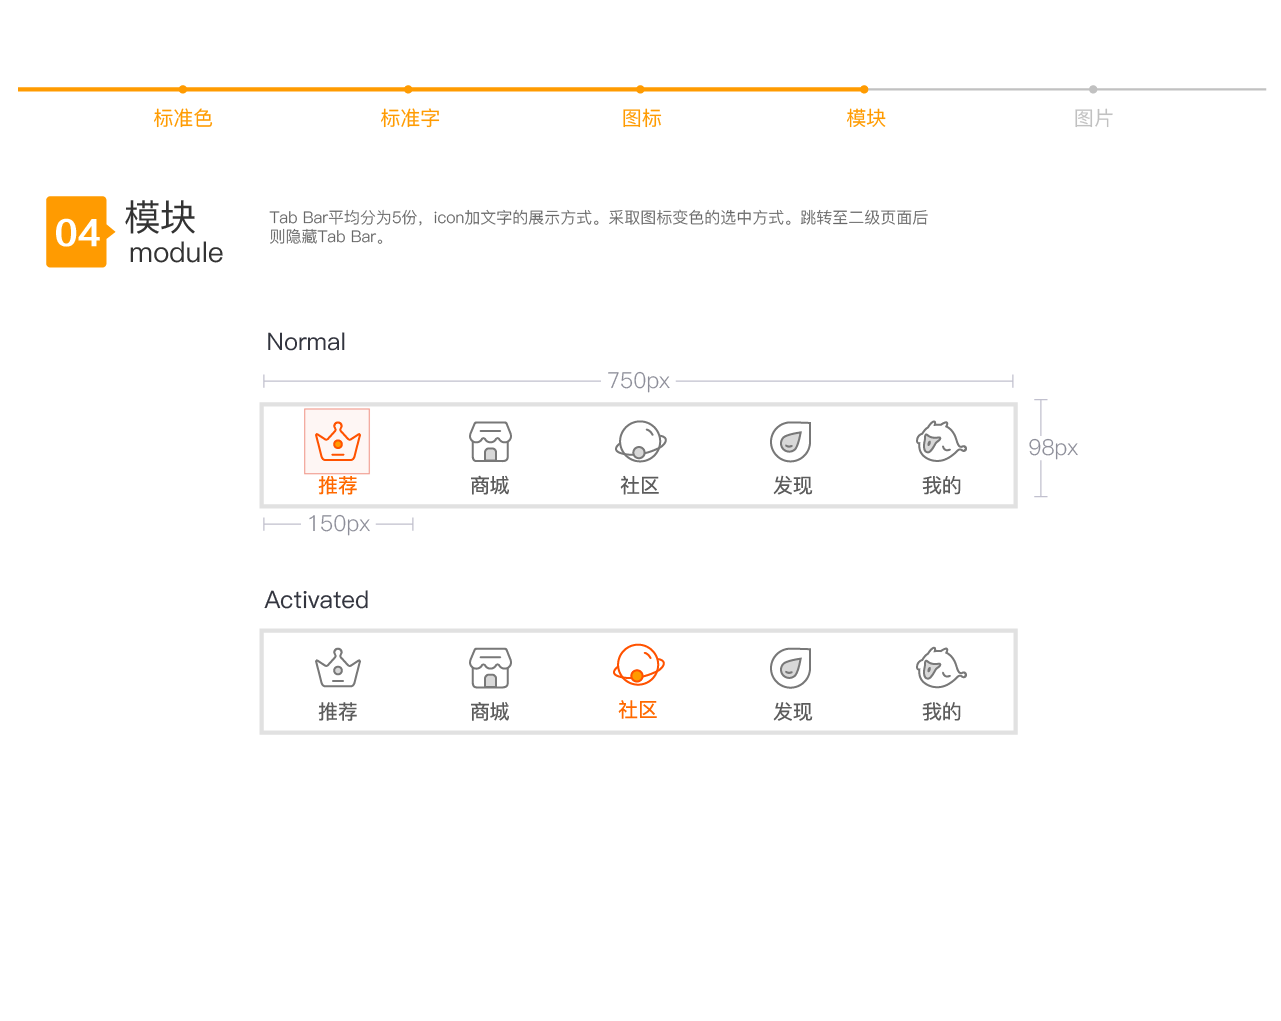Click the orange 04 section badge
Screen dimensions: 1281x1021
(x=78, y=232)
